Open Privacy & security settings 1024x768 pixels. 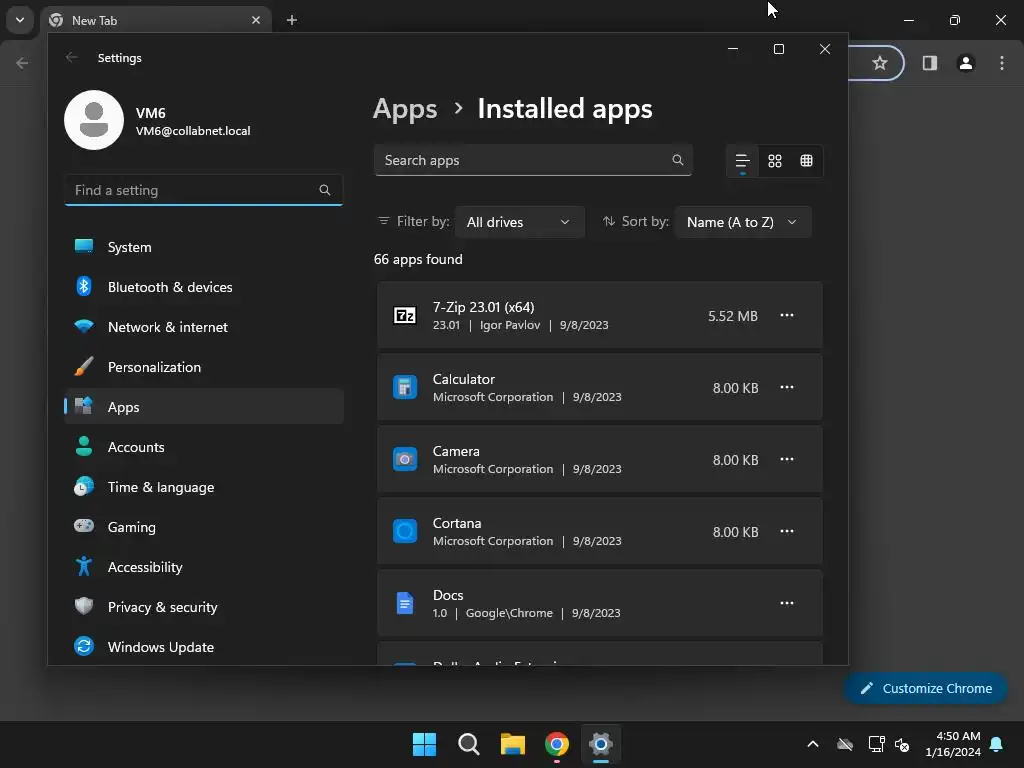click(204, 607)
